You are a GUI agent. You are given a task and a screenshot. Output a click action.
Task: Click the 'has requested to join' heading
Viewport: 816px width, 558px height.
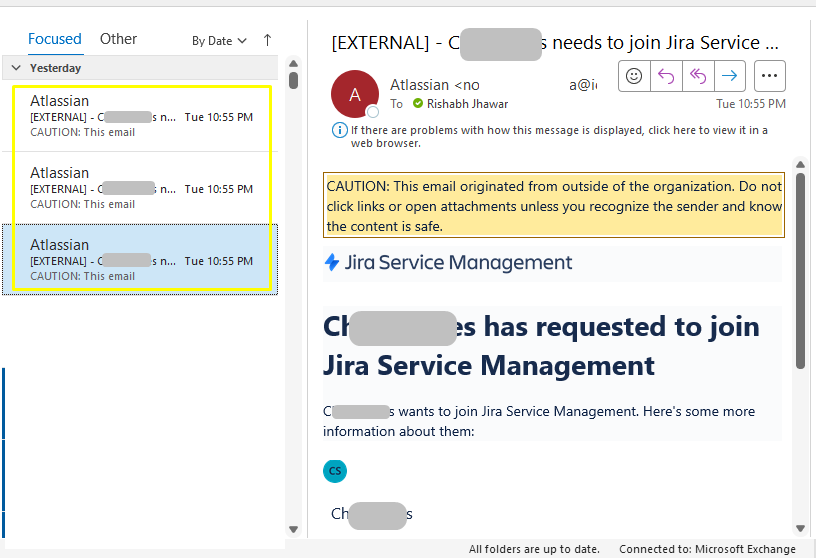click(x=541, y=346)
